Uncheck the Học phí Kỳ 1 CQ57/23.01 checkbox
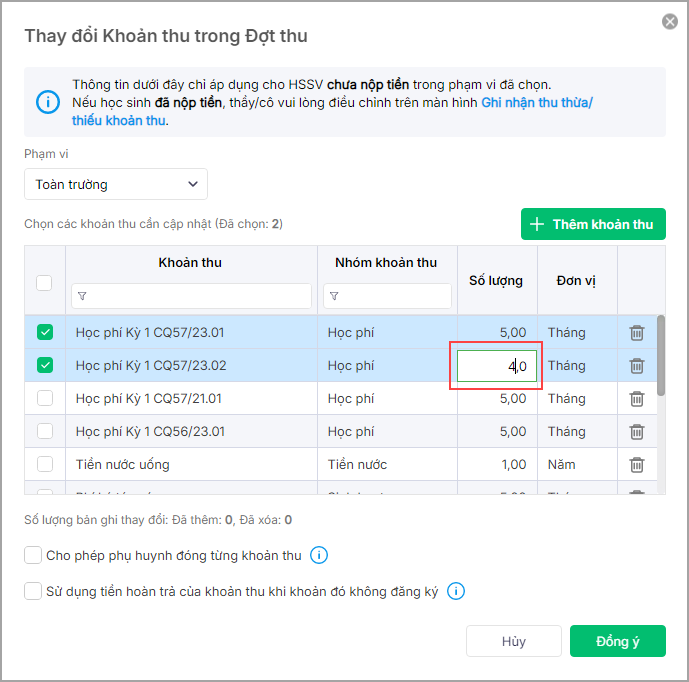This screenshot has width=689, height=682. point(45,333)
